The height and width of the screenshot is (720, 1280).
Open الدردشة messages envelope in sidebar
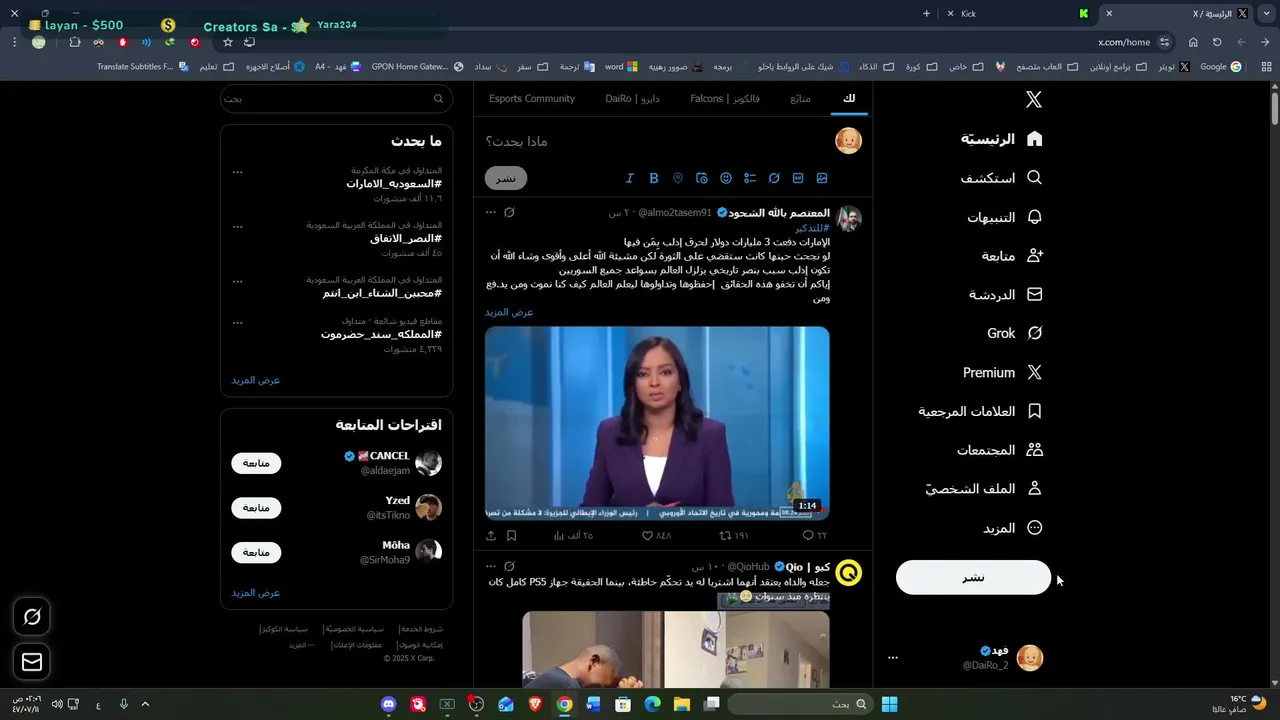(1034, 295)
